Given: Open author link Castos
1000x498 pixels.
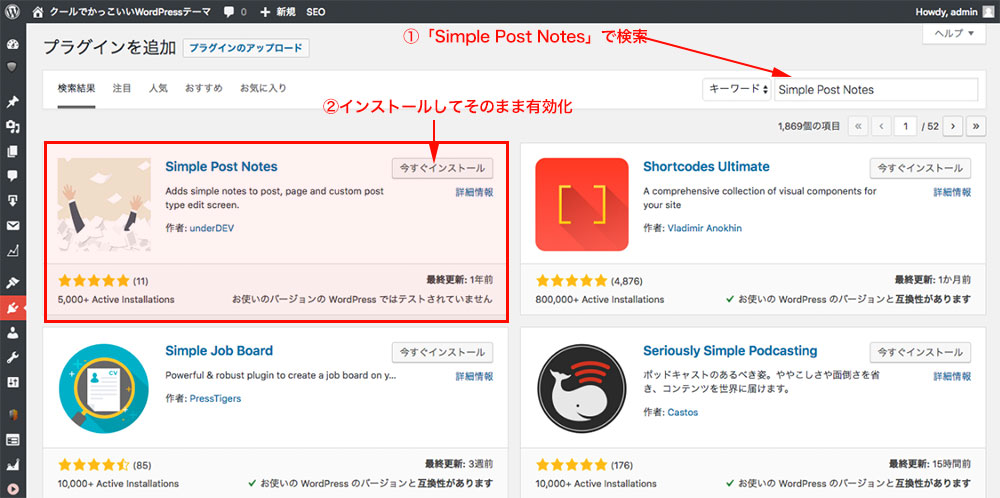Looking at the screenshot, I should pyautogui.click(x=682, y=413).
